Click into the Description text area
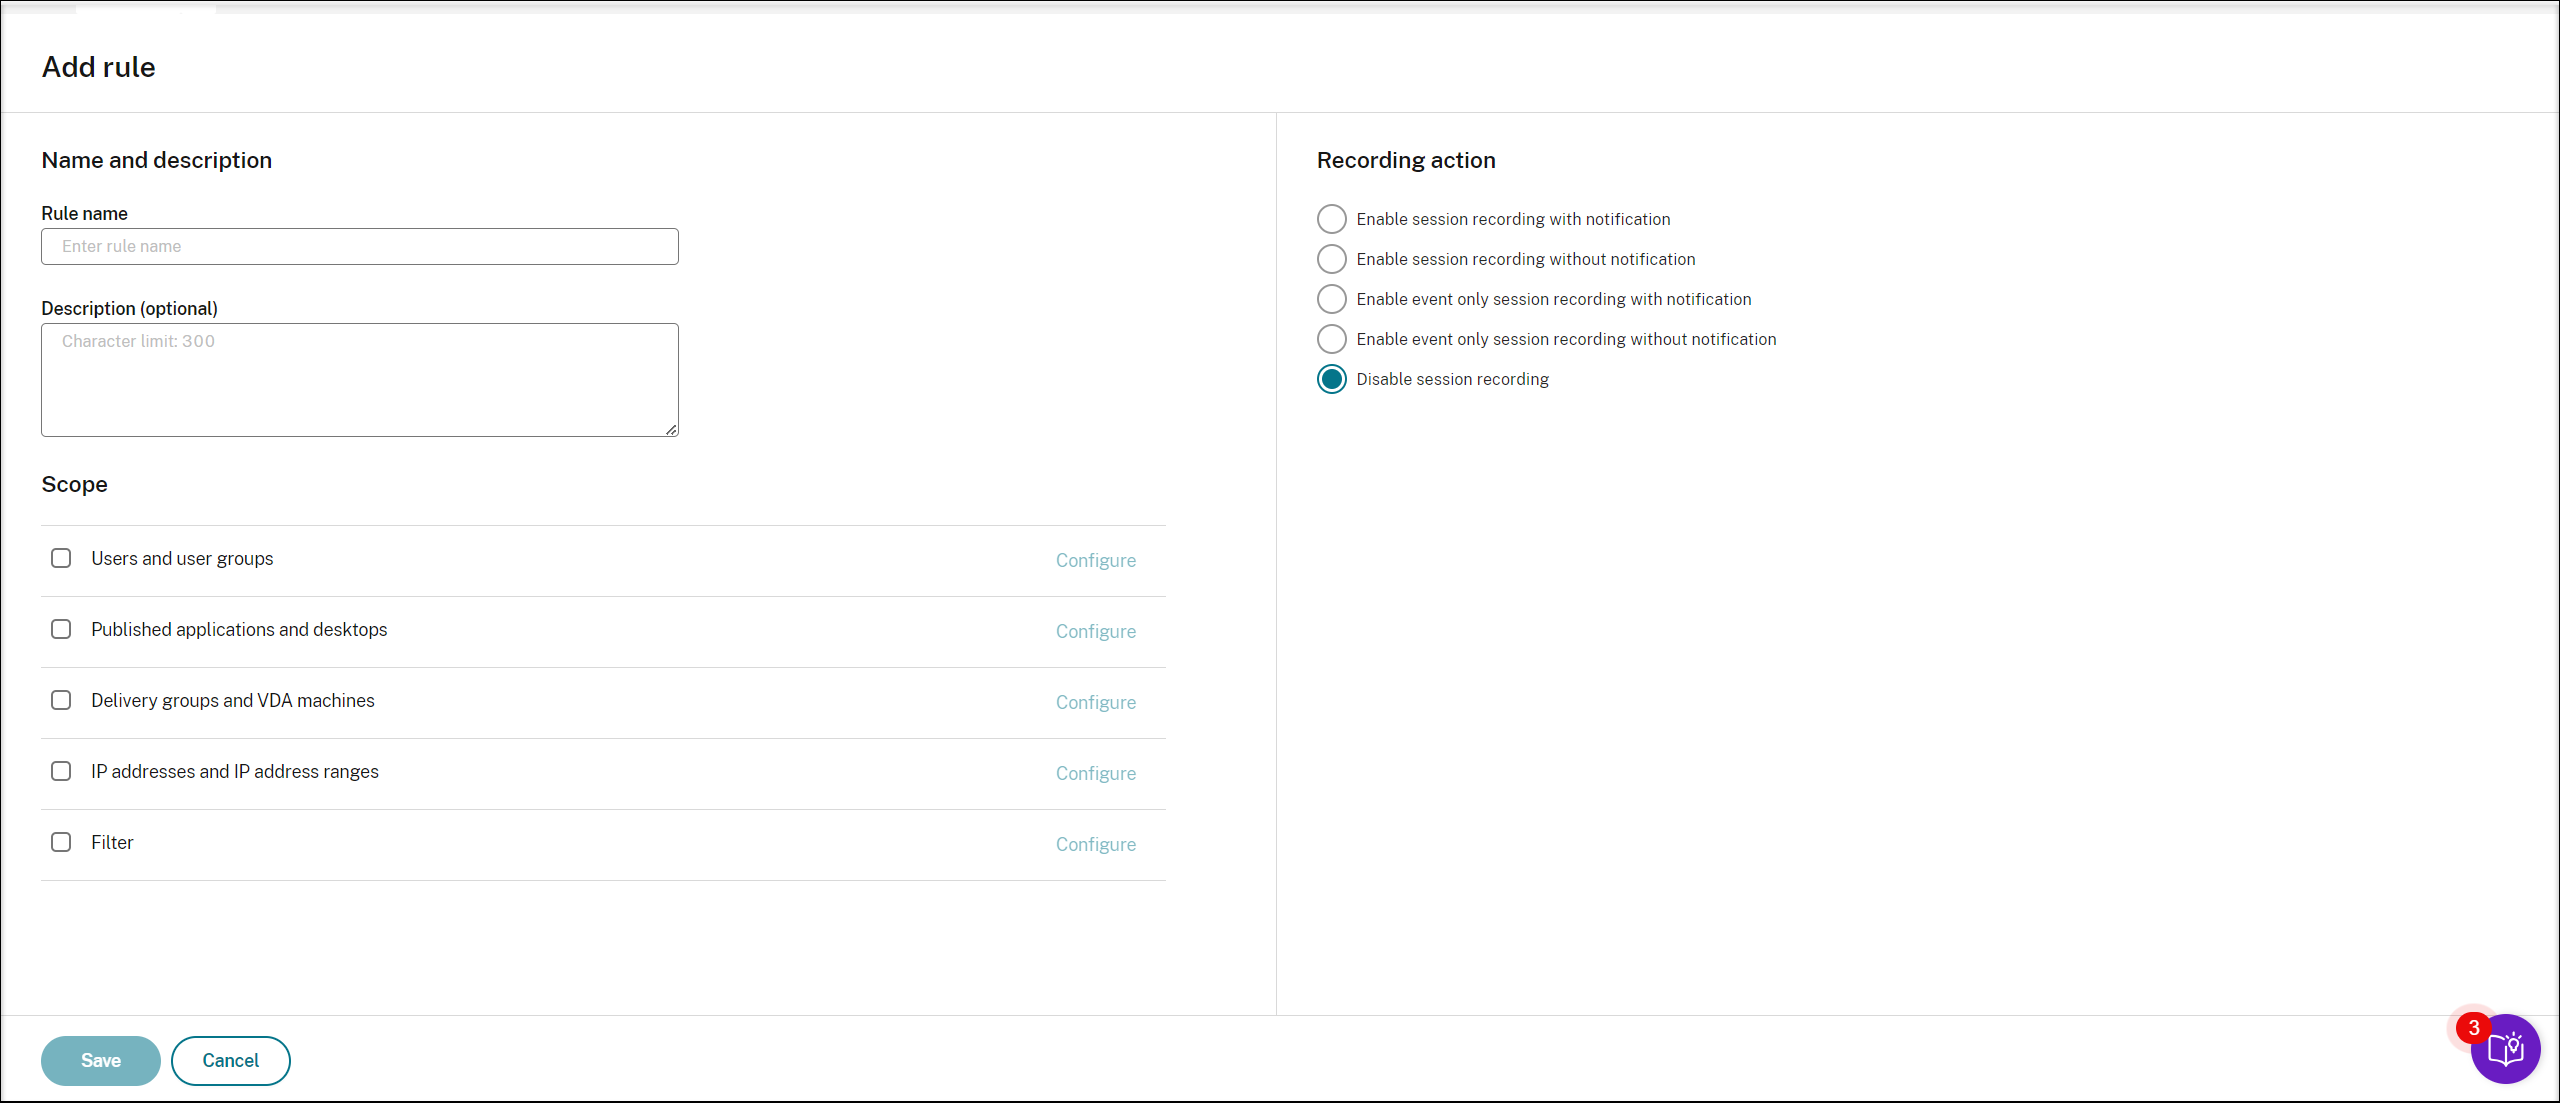The image size is (2560, 1103). [x=360, y=380]
